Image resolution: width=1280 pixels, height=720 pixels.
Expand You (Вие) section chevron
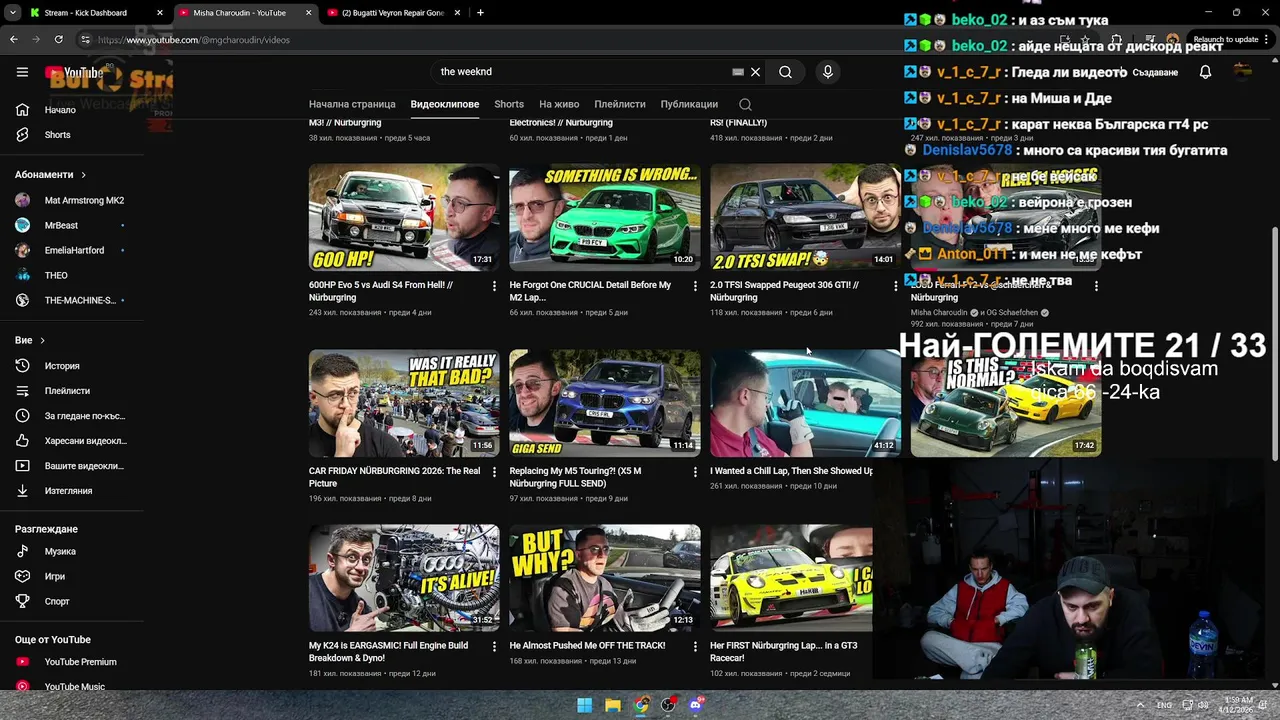pyautogui.click(x=42, y=341)
